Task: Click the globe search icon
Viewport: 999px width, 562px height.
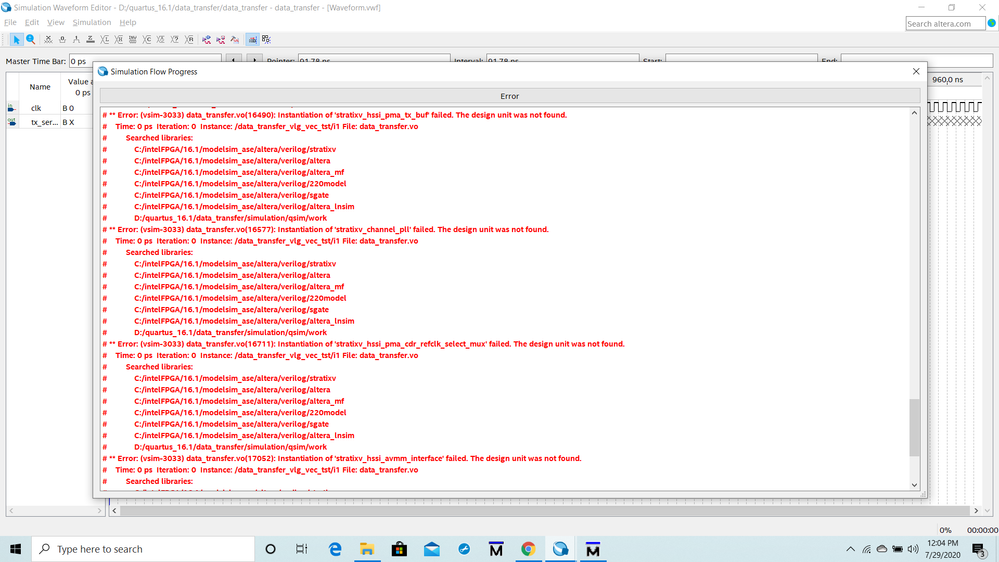Action: pyautogui.click(x=992, y=23)
